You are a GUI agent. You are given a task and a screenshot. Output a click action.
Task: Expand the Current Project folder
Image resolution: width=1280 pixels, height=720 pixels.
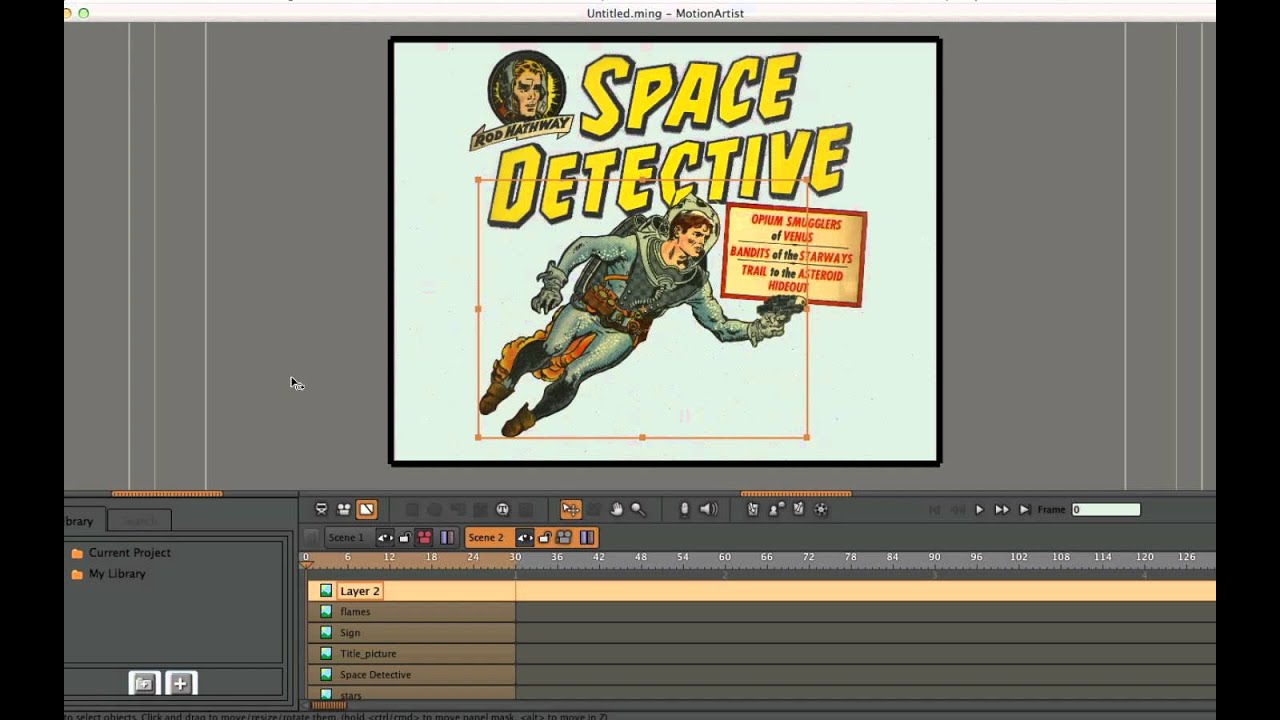[77, 553]
